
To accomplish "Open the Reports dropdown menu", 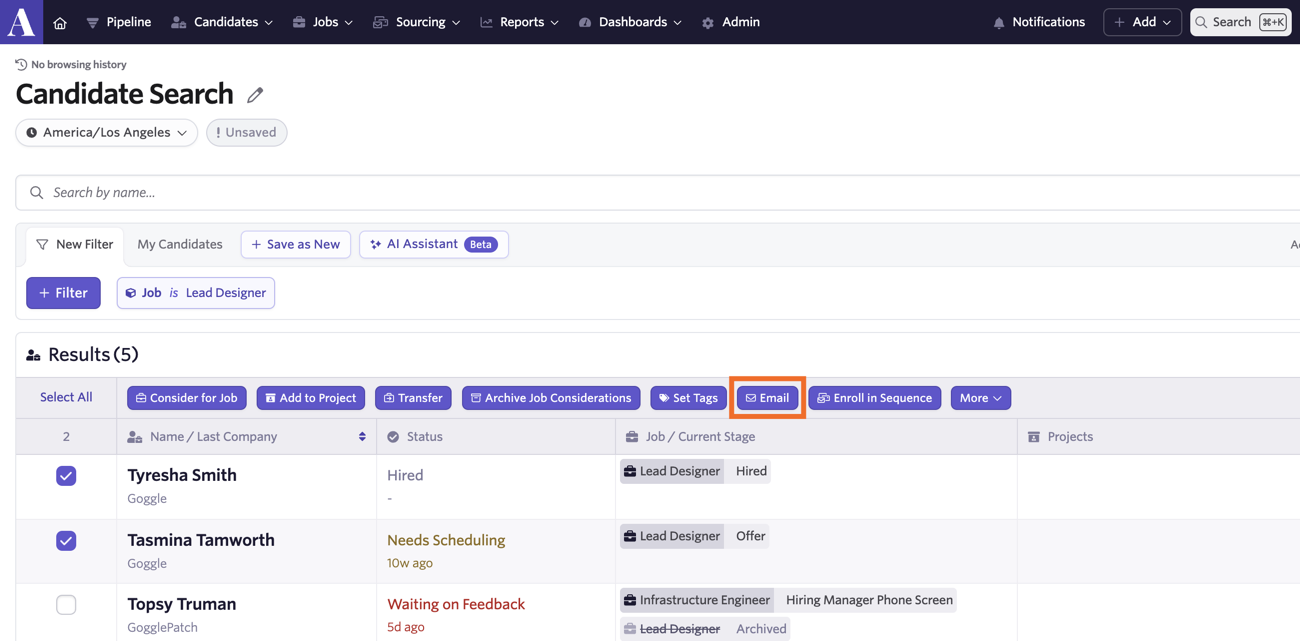I will point(519,22).
